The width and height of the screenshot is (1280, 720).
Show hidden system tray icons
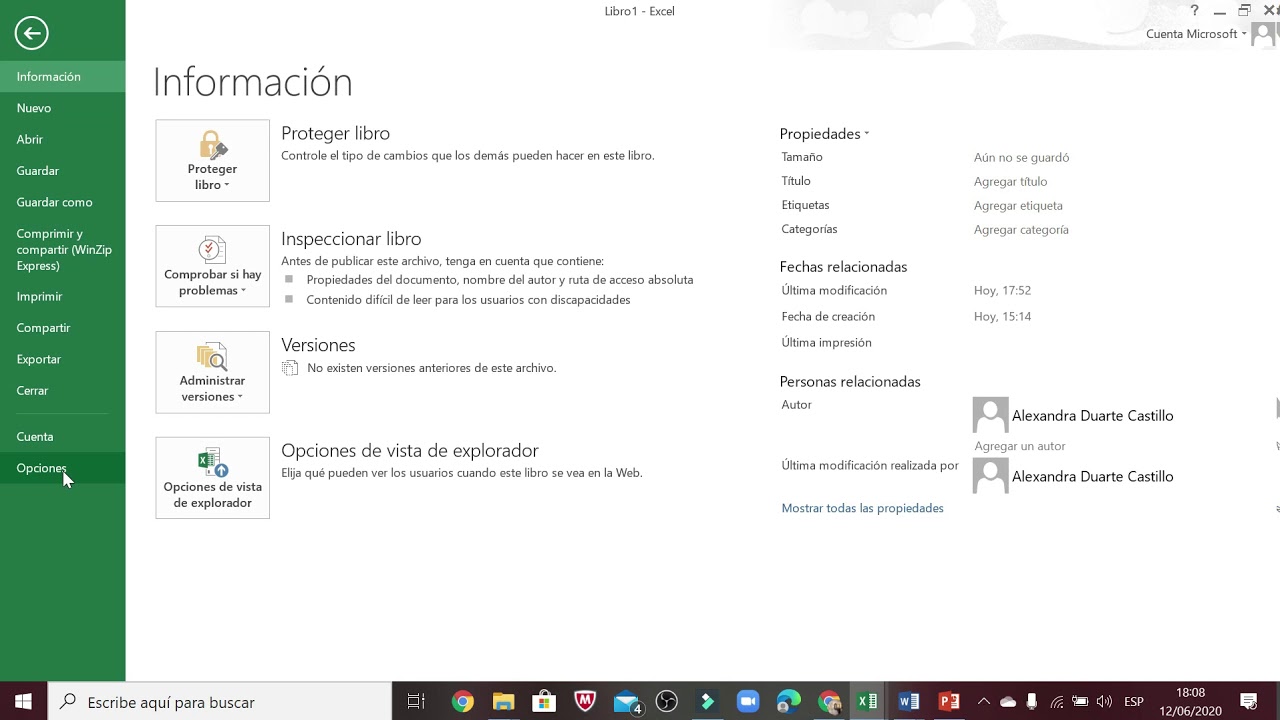click(983, 702)
